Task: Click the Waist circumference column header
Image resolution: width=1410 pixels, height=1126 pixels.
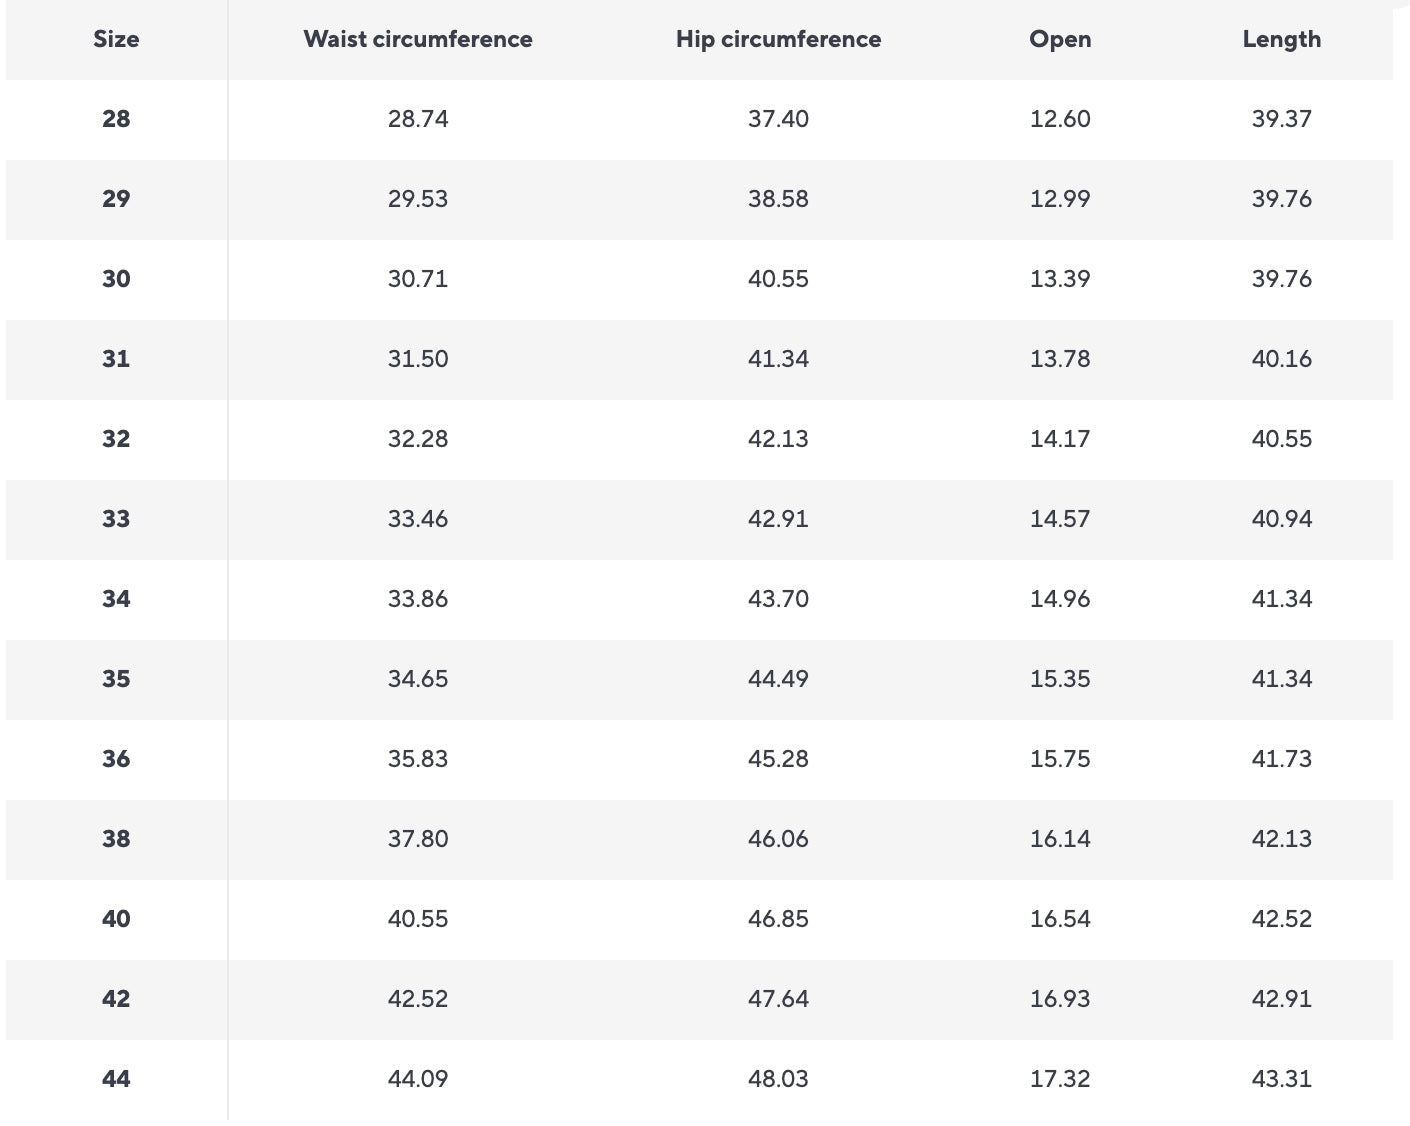Action: 418,39
